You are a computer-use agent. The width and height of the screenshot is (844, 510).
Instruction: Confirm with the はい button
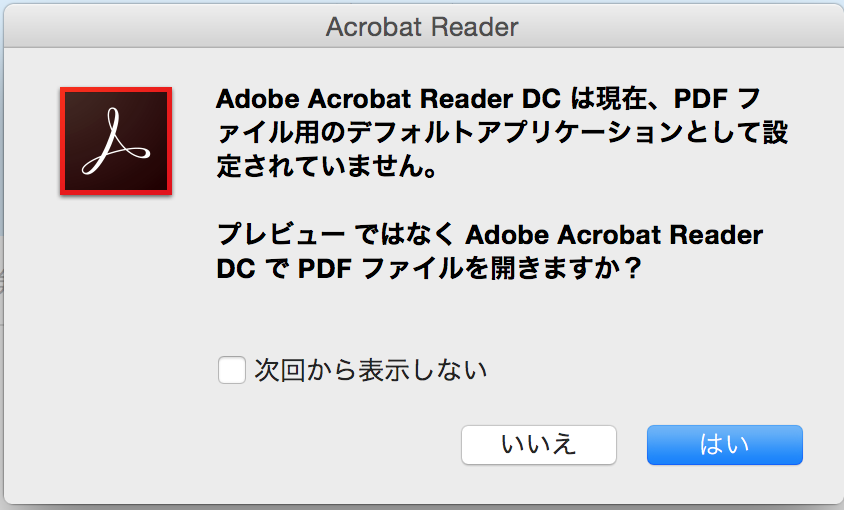coord(724,445)
